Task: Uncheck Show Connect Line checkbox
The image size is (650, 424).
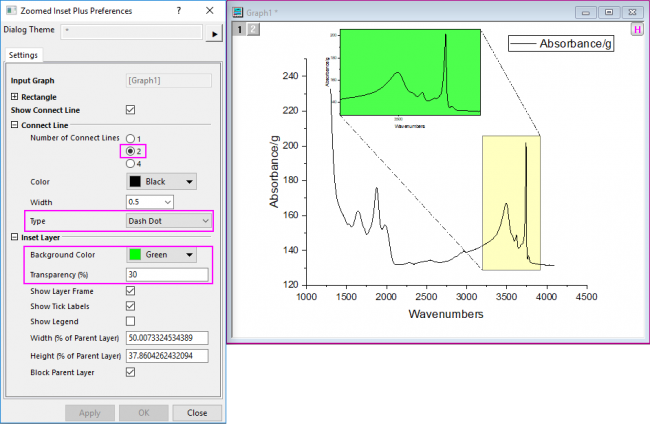Action: point(130,109)
